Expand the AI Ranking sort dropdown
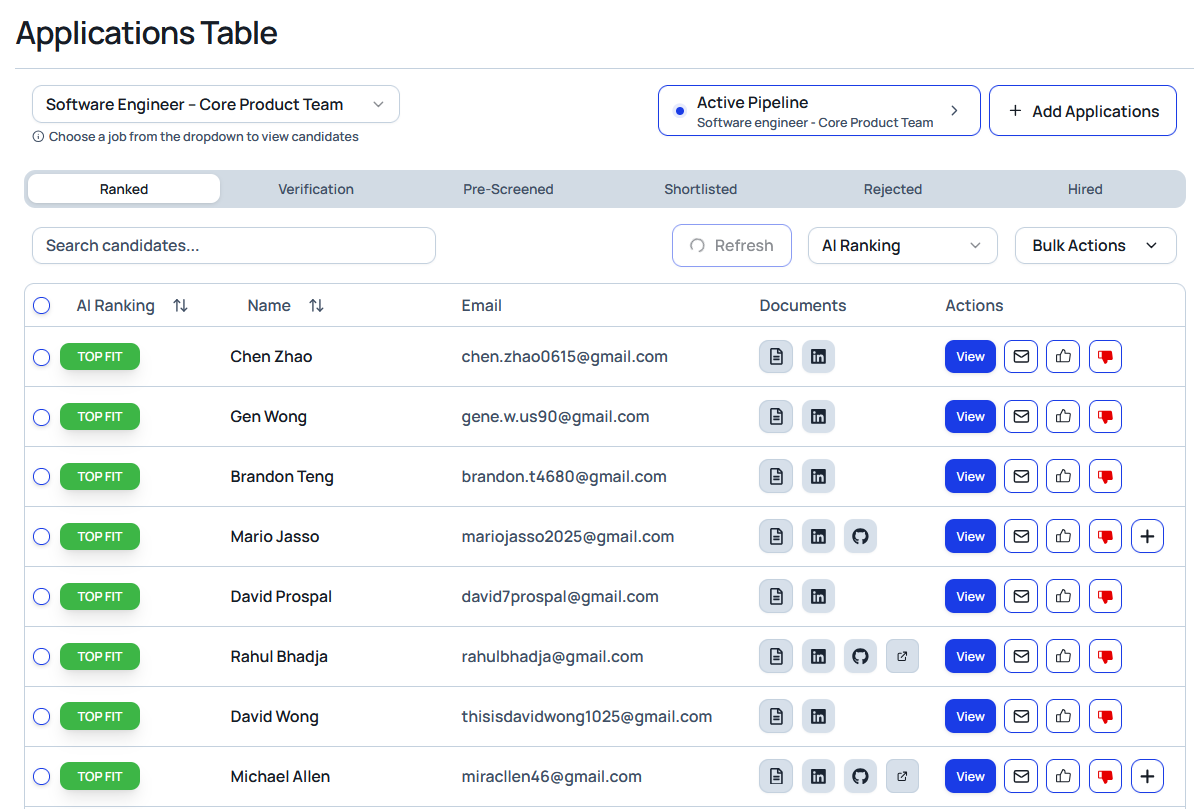 pos(902,246)
